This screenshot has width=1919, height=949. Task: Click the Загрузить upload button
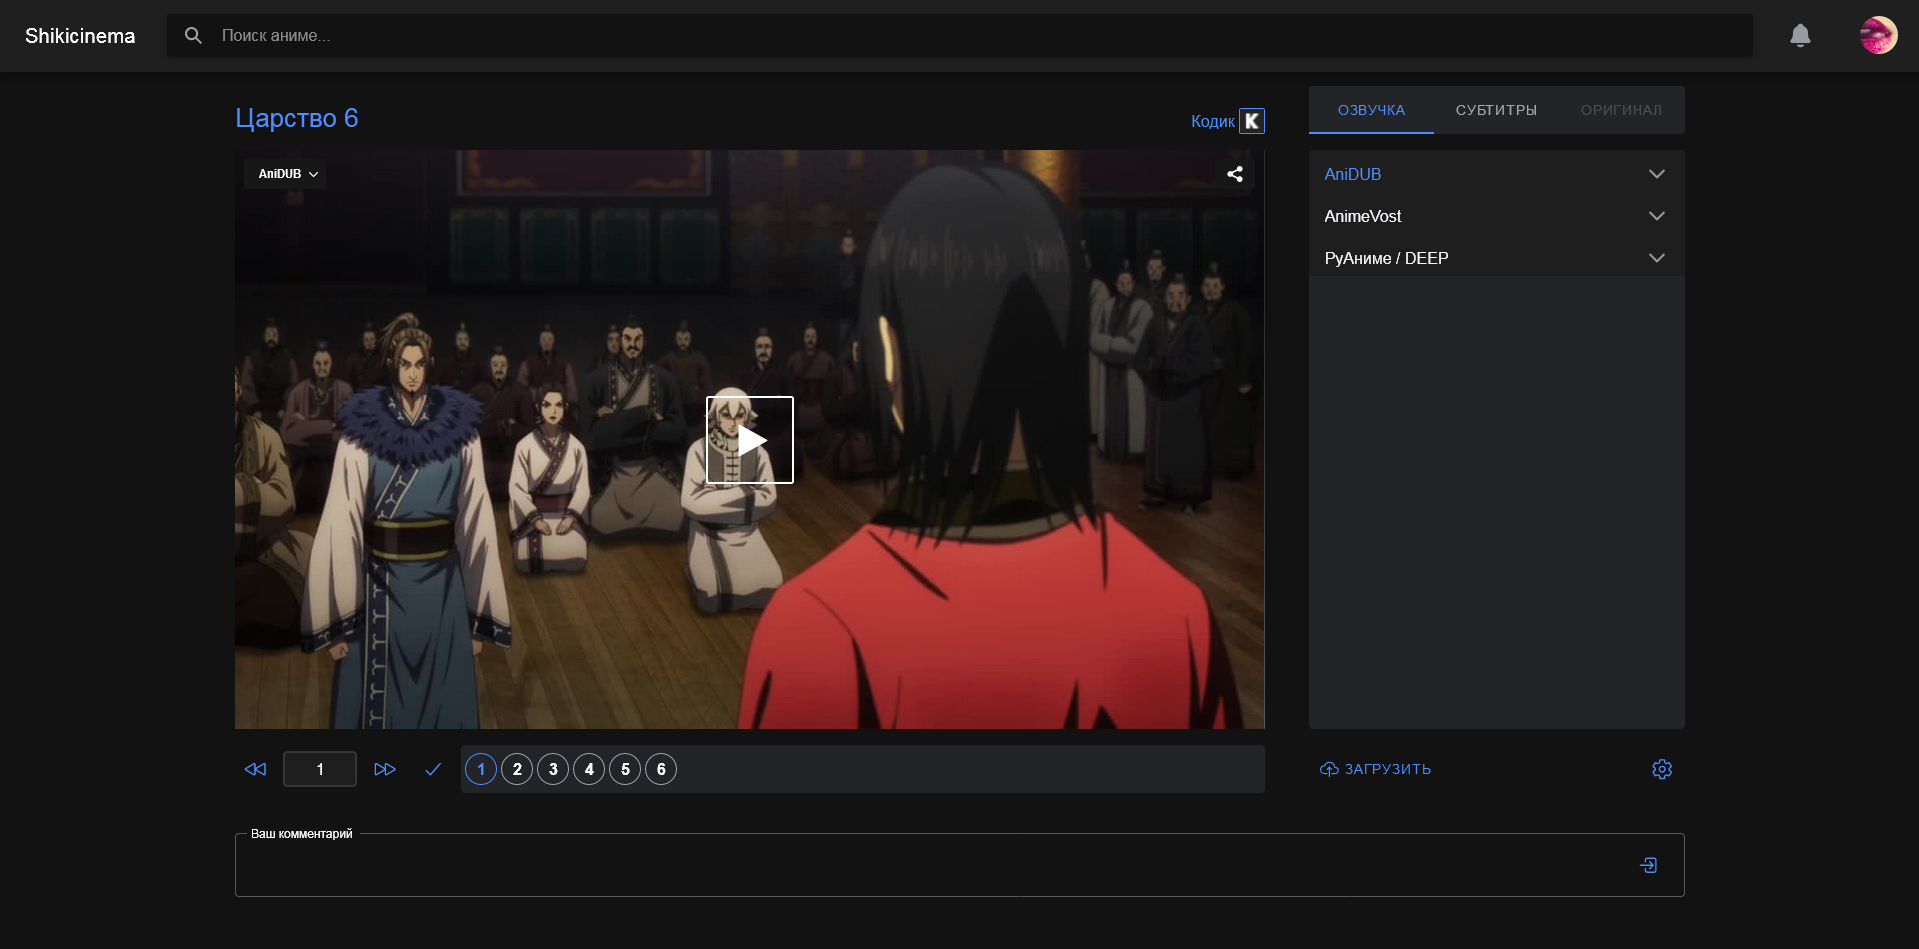coord(1376,769)
